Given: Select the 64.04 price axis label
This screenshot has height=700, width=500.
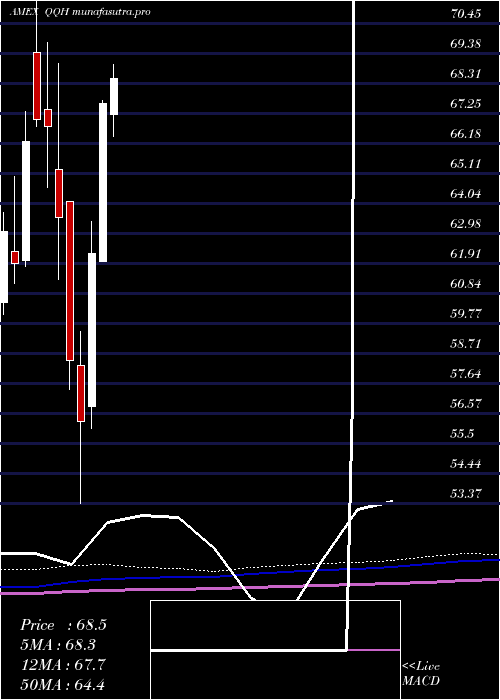Looking at the screenshot, I should pyautogui.click(x=466, y=194).
